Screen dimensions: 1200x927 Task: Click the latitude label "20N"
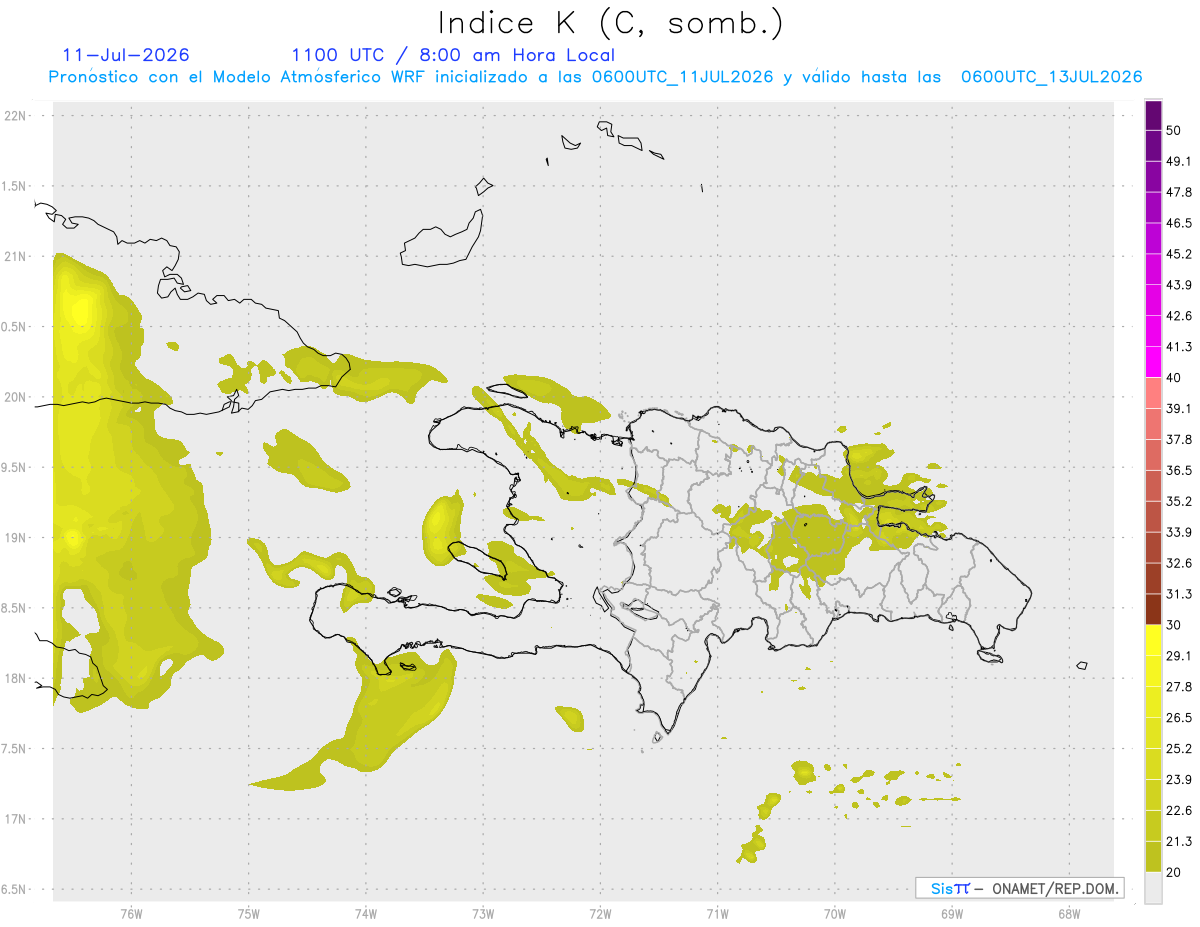click(17, 397)
